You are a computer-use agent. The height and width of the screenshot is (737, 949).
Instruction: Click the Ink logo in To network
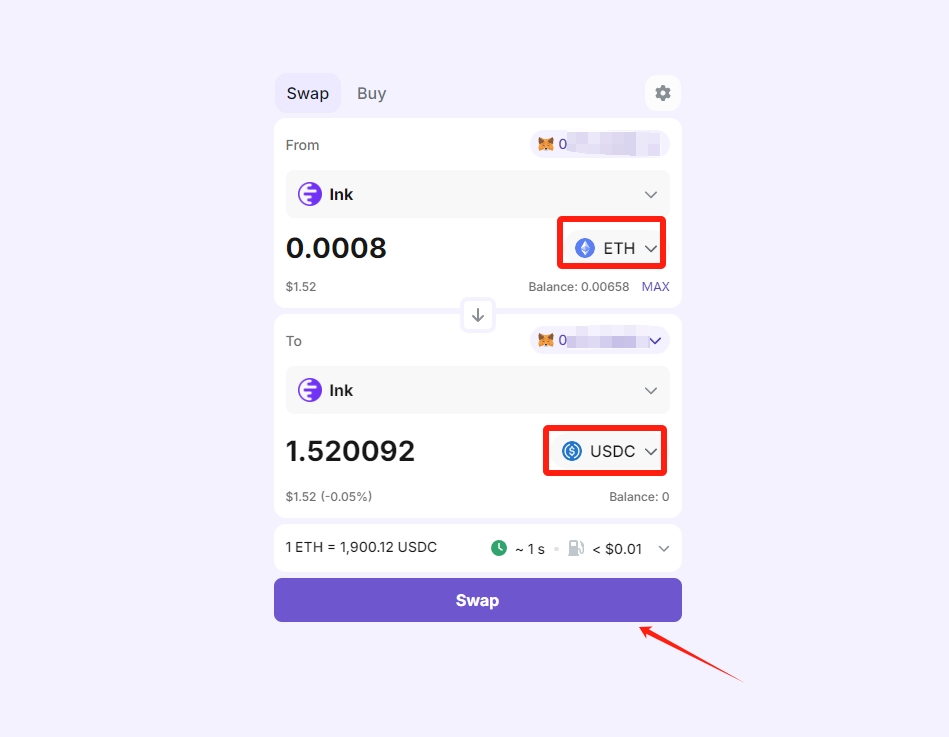(310, 390)
